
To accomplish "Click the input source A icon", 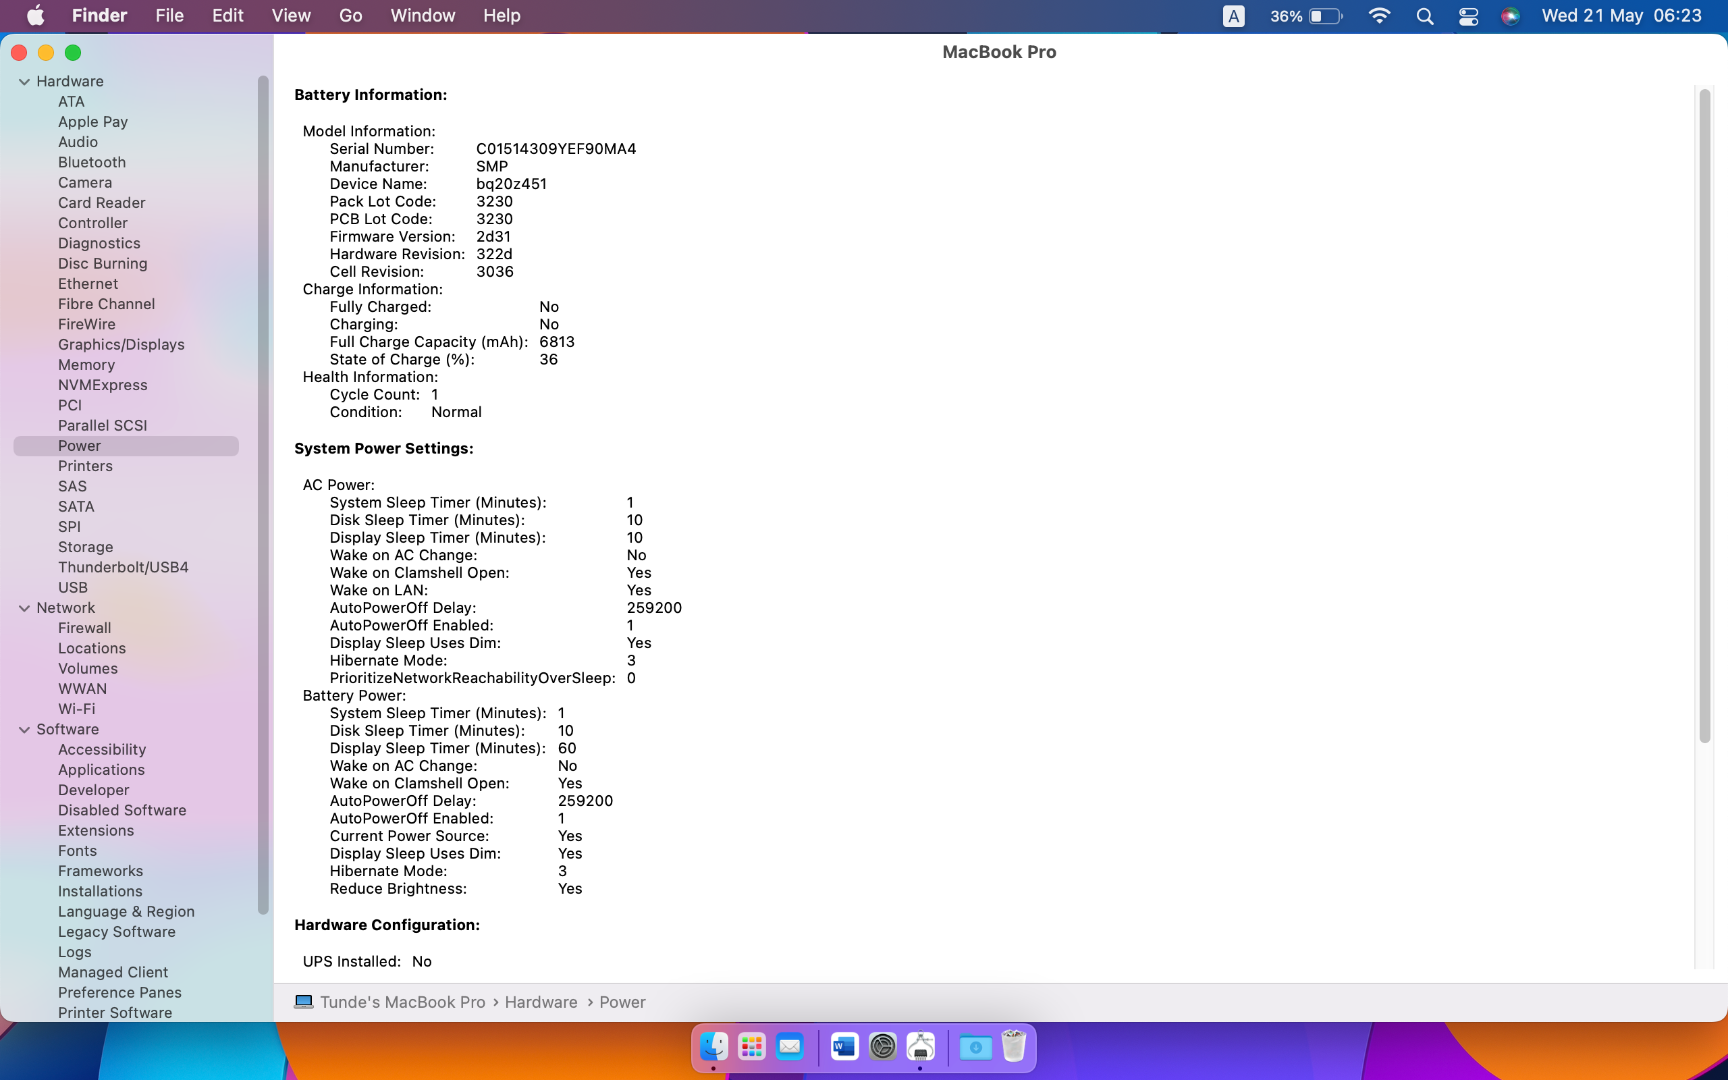I will pyautogui.click(x=1234, y=16).
